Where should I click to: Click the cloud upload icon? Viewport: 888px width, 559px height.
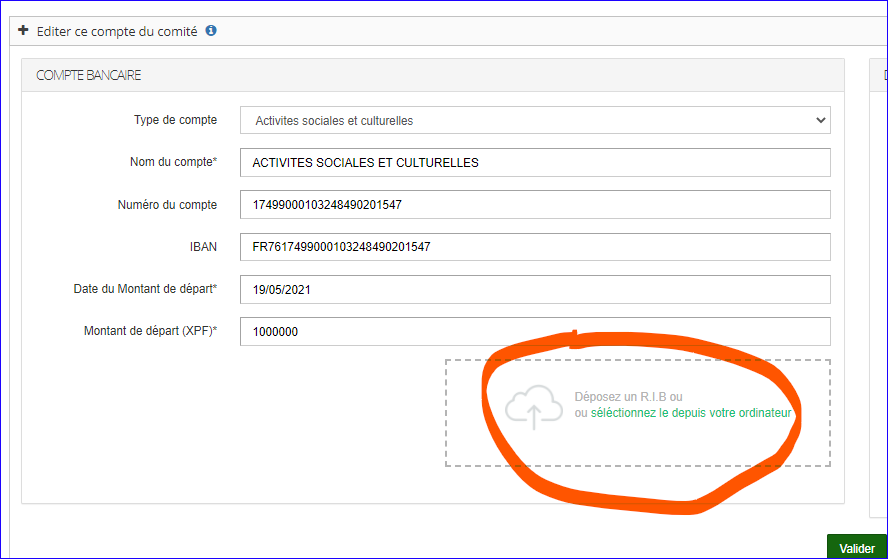point(534,407)
